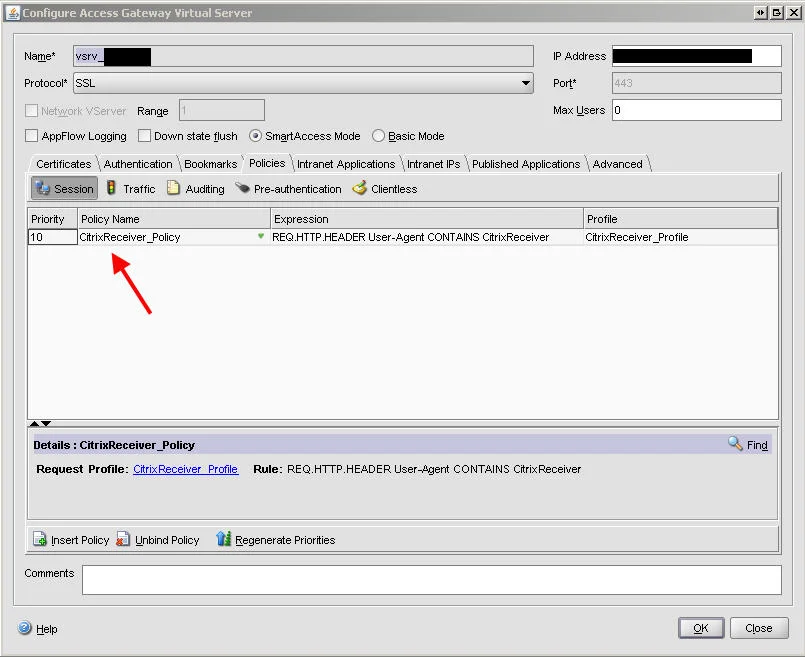Click Unbind Policy button label
This screenshot has height=657, width=805.
167,540
